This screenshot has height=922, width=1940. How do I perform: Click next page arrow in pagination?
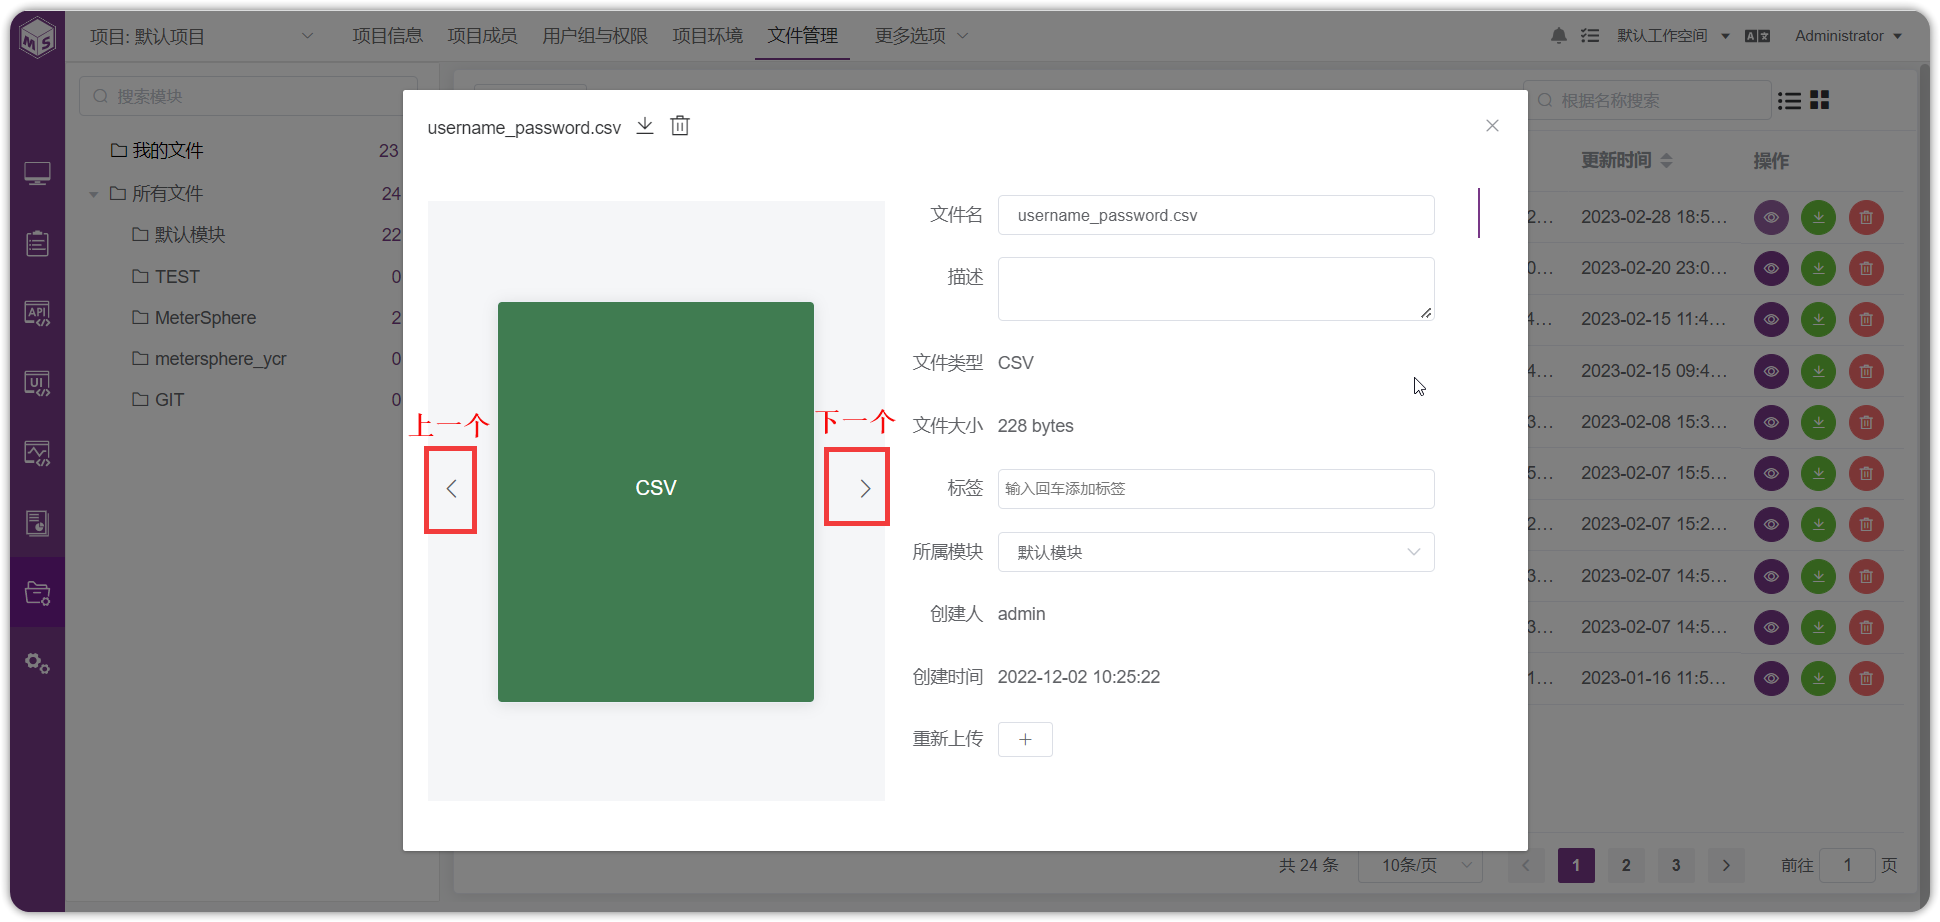click(x=1726, y=865)
